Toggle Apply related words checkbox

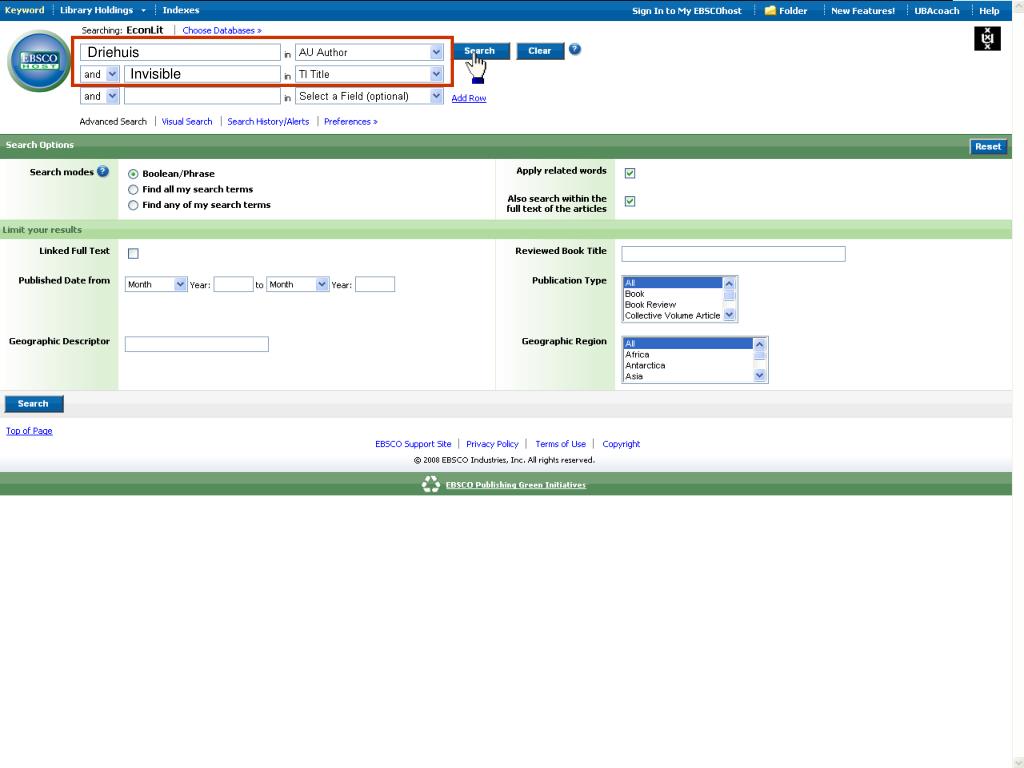(x=630, y=173)
